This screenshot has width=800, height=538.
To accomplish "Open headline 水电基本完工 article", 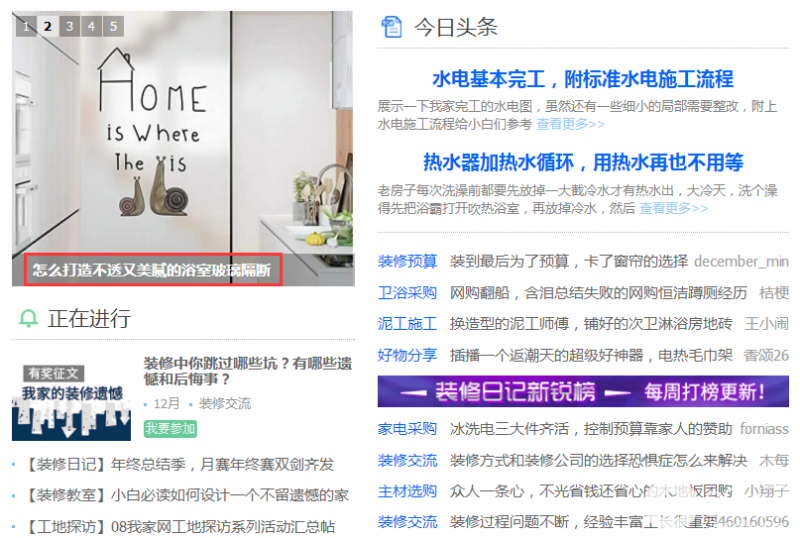I will click(583, 79).
